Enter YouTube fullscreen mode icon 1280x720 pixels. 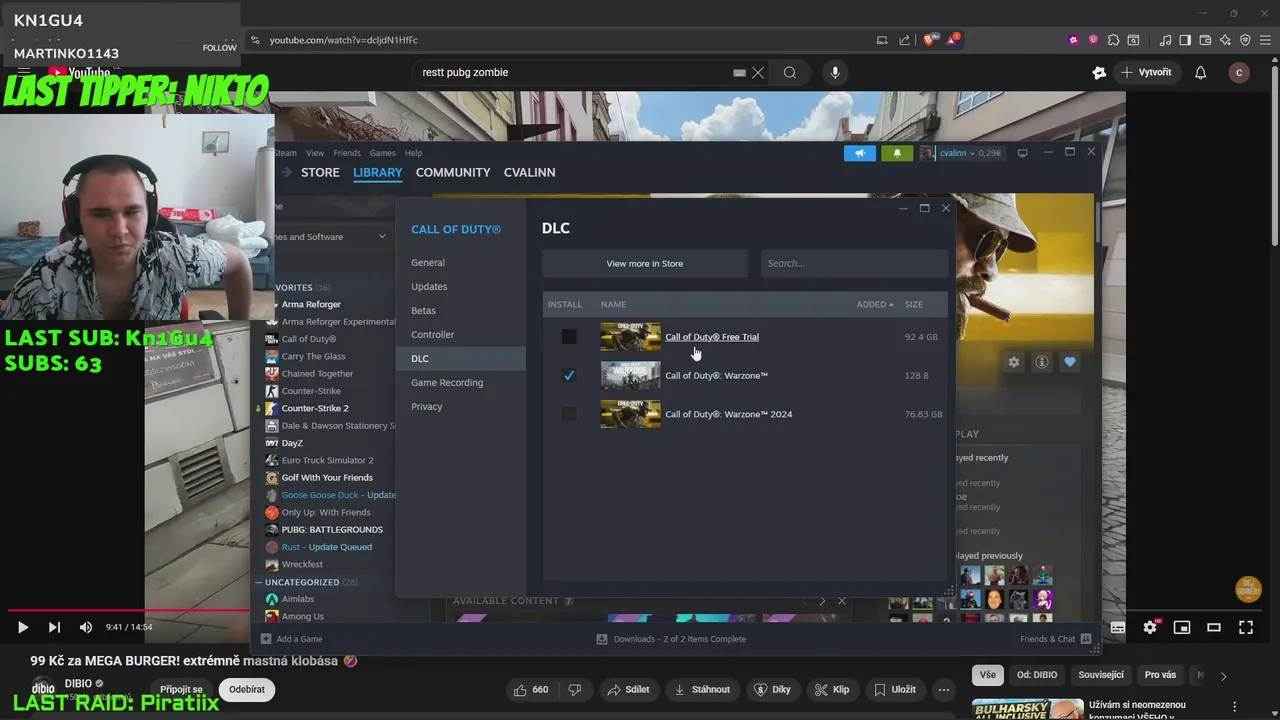tap(1246, 627)
